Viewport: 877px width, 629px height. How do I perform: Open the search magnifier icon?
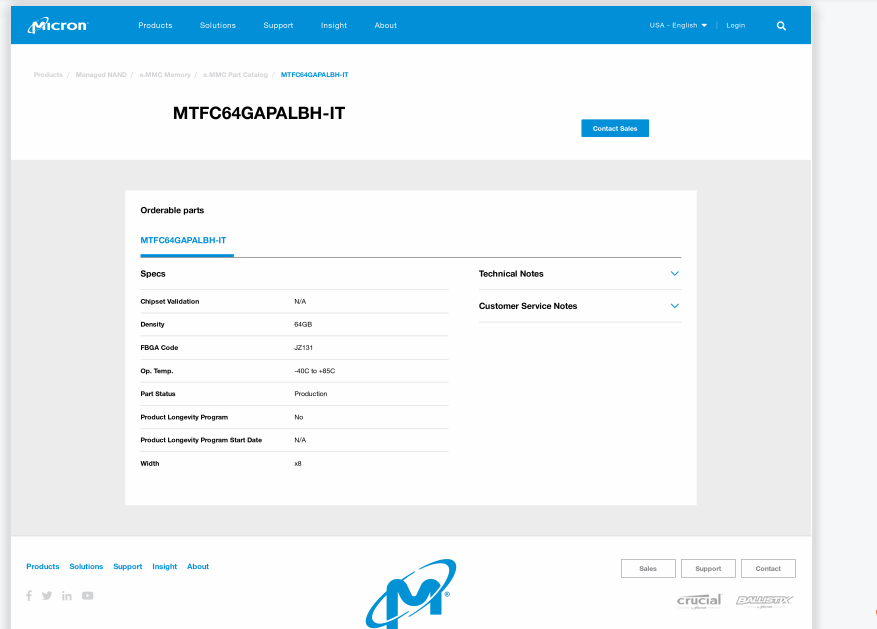[x=781, y=26]
